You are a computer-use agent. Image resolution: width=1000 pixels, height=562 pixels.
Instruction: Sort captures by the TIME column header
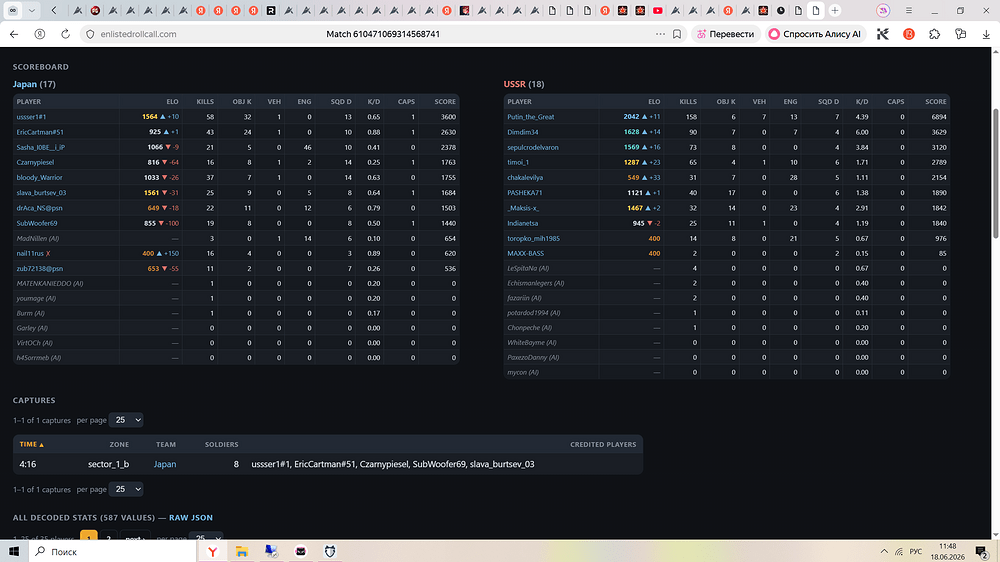[x=31, y=444]
